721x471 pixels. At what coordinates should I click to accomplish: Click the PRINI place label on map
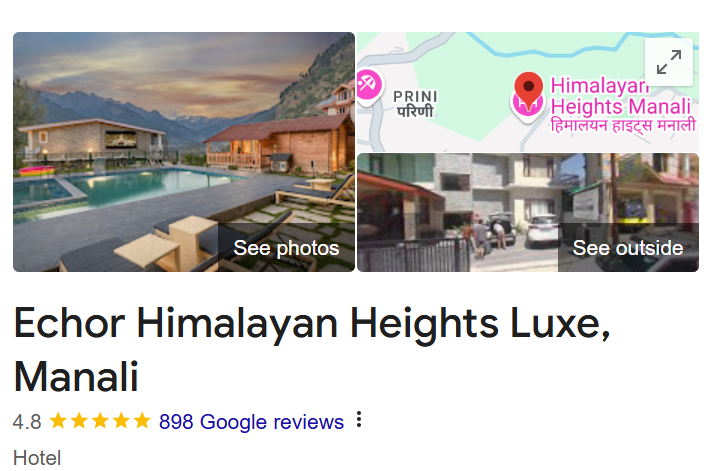[x=415, y=97]
